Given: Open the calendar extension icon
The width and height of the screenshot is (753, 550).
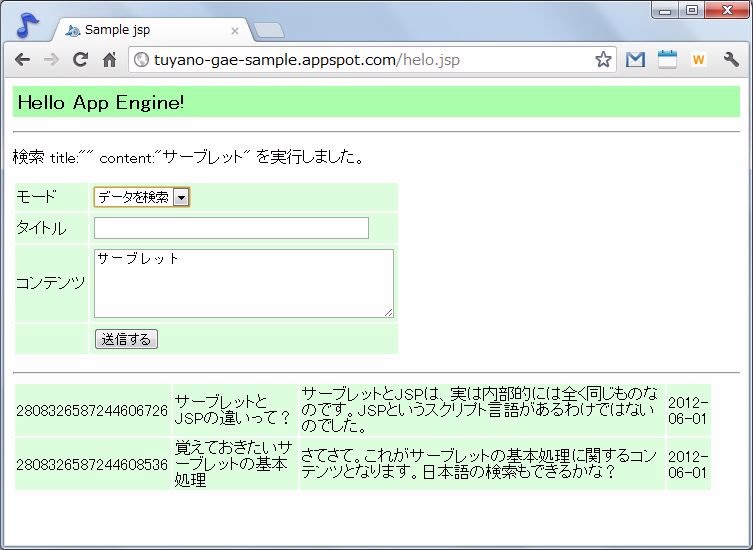Looking at the screenshot, I should point(667,60).
